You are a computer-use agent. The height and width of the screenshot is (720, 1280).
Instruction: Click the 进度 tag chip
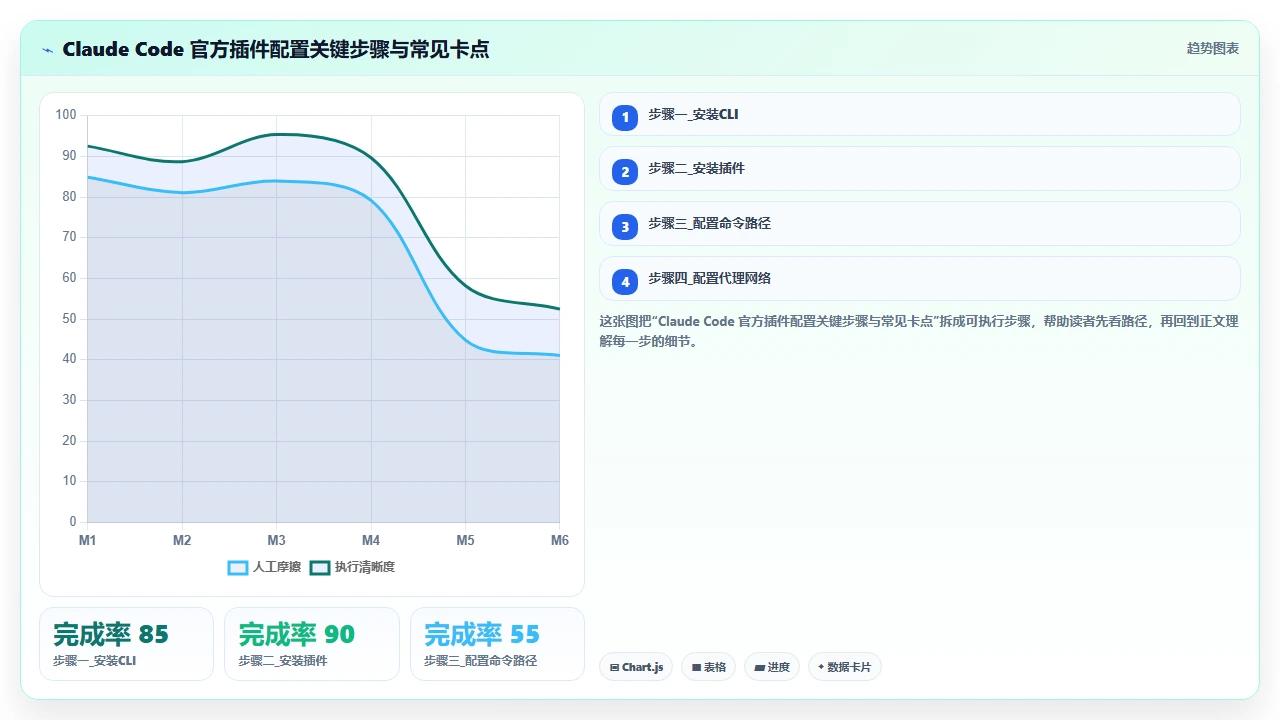coord(772,667)
